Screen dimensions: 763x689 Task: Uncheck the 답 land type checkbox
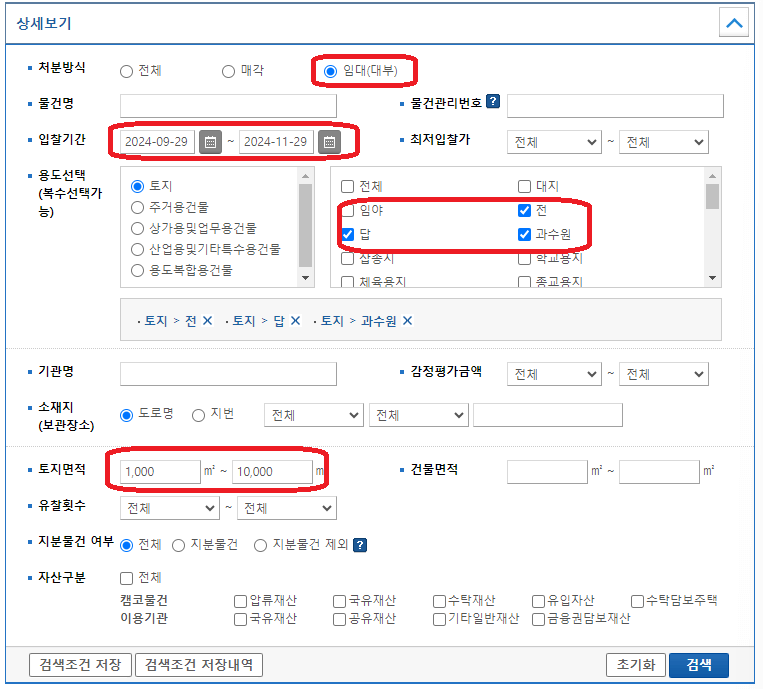click(347, 235)
